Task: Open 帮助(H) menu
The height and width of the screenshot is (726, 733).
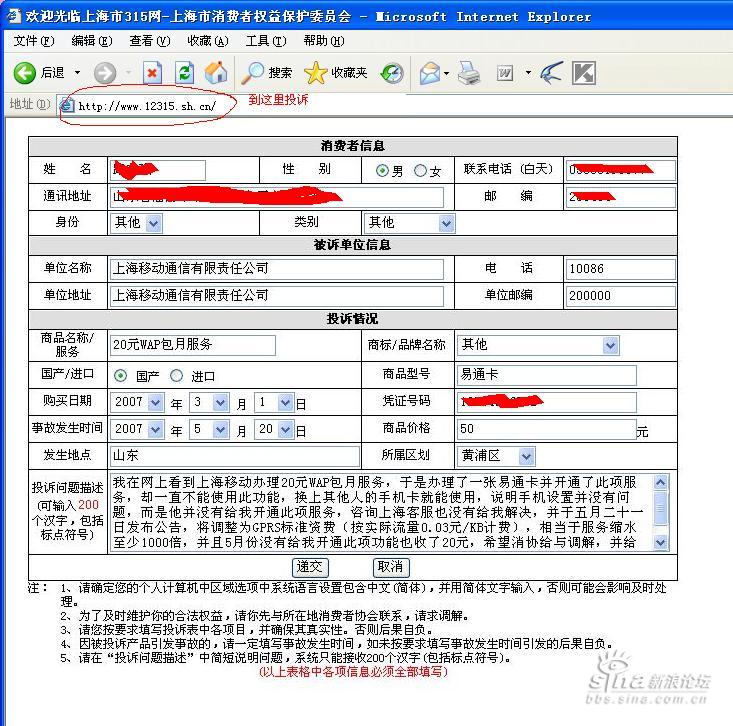Action: tap(323, 41)
